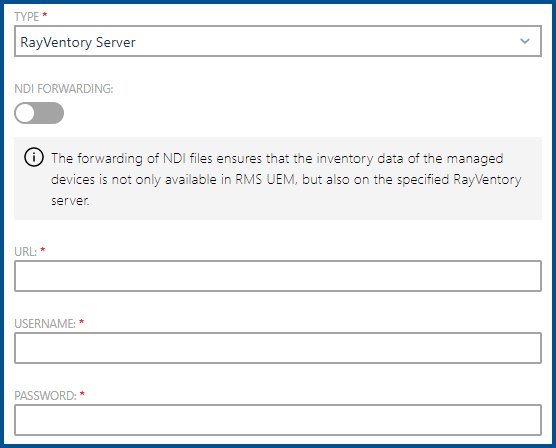Click the red asterisk beside USERNAME label
Screen dimensions: 556x448
pos(81,322)
